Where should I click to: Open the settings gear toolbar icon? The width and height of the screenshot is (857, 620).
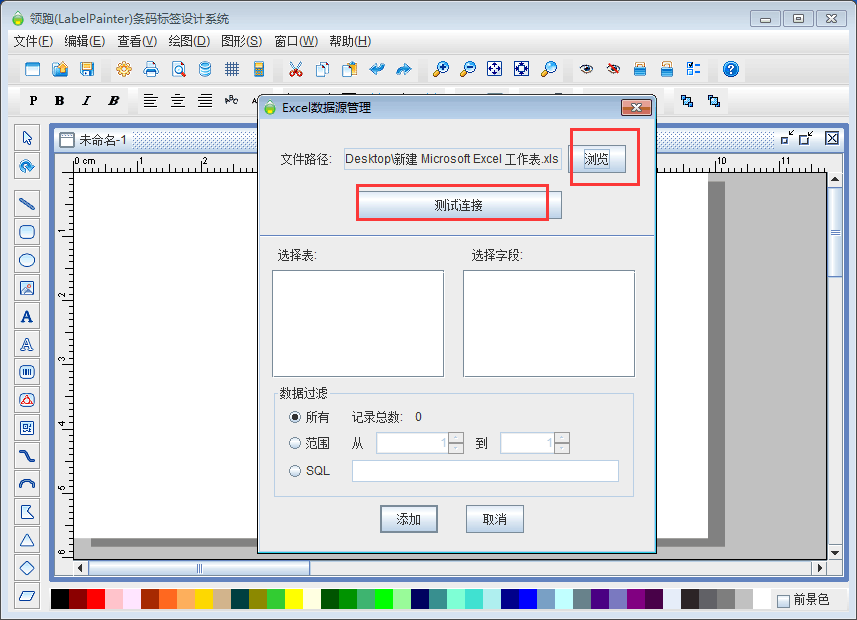(124, 69)
